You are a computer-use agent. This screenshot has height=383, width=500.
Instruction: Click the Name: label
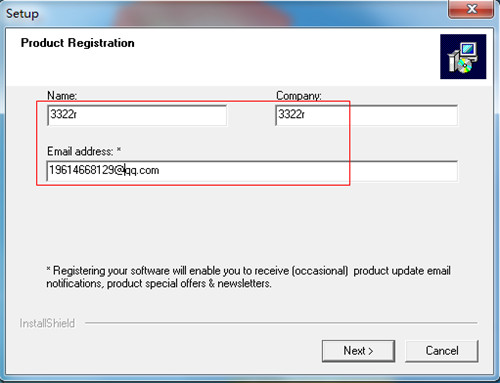pyautogui.click(x=62, y=96)
